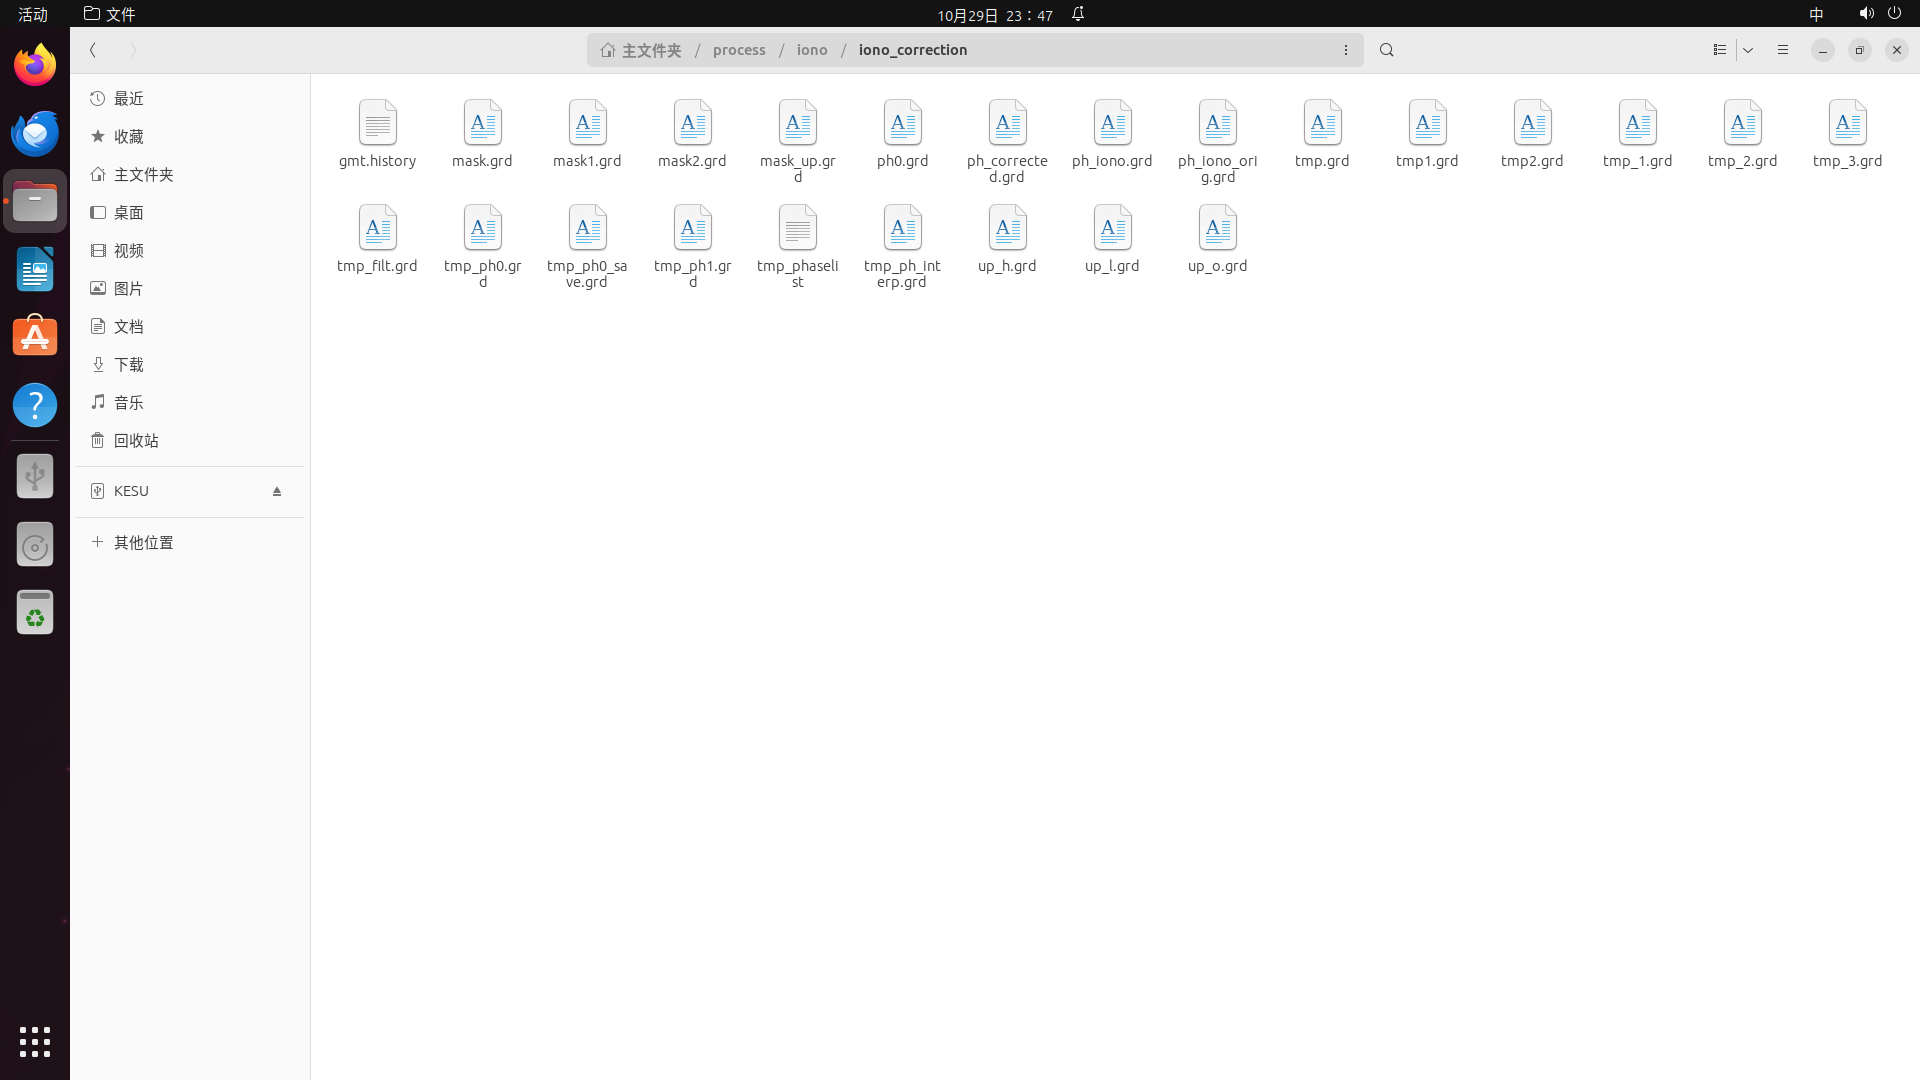
Task: Select the tmp_phaselist file
Action: (797, 245)
